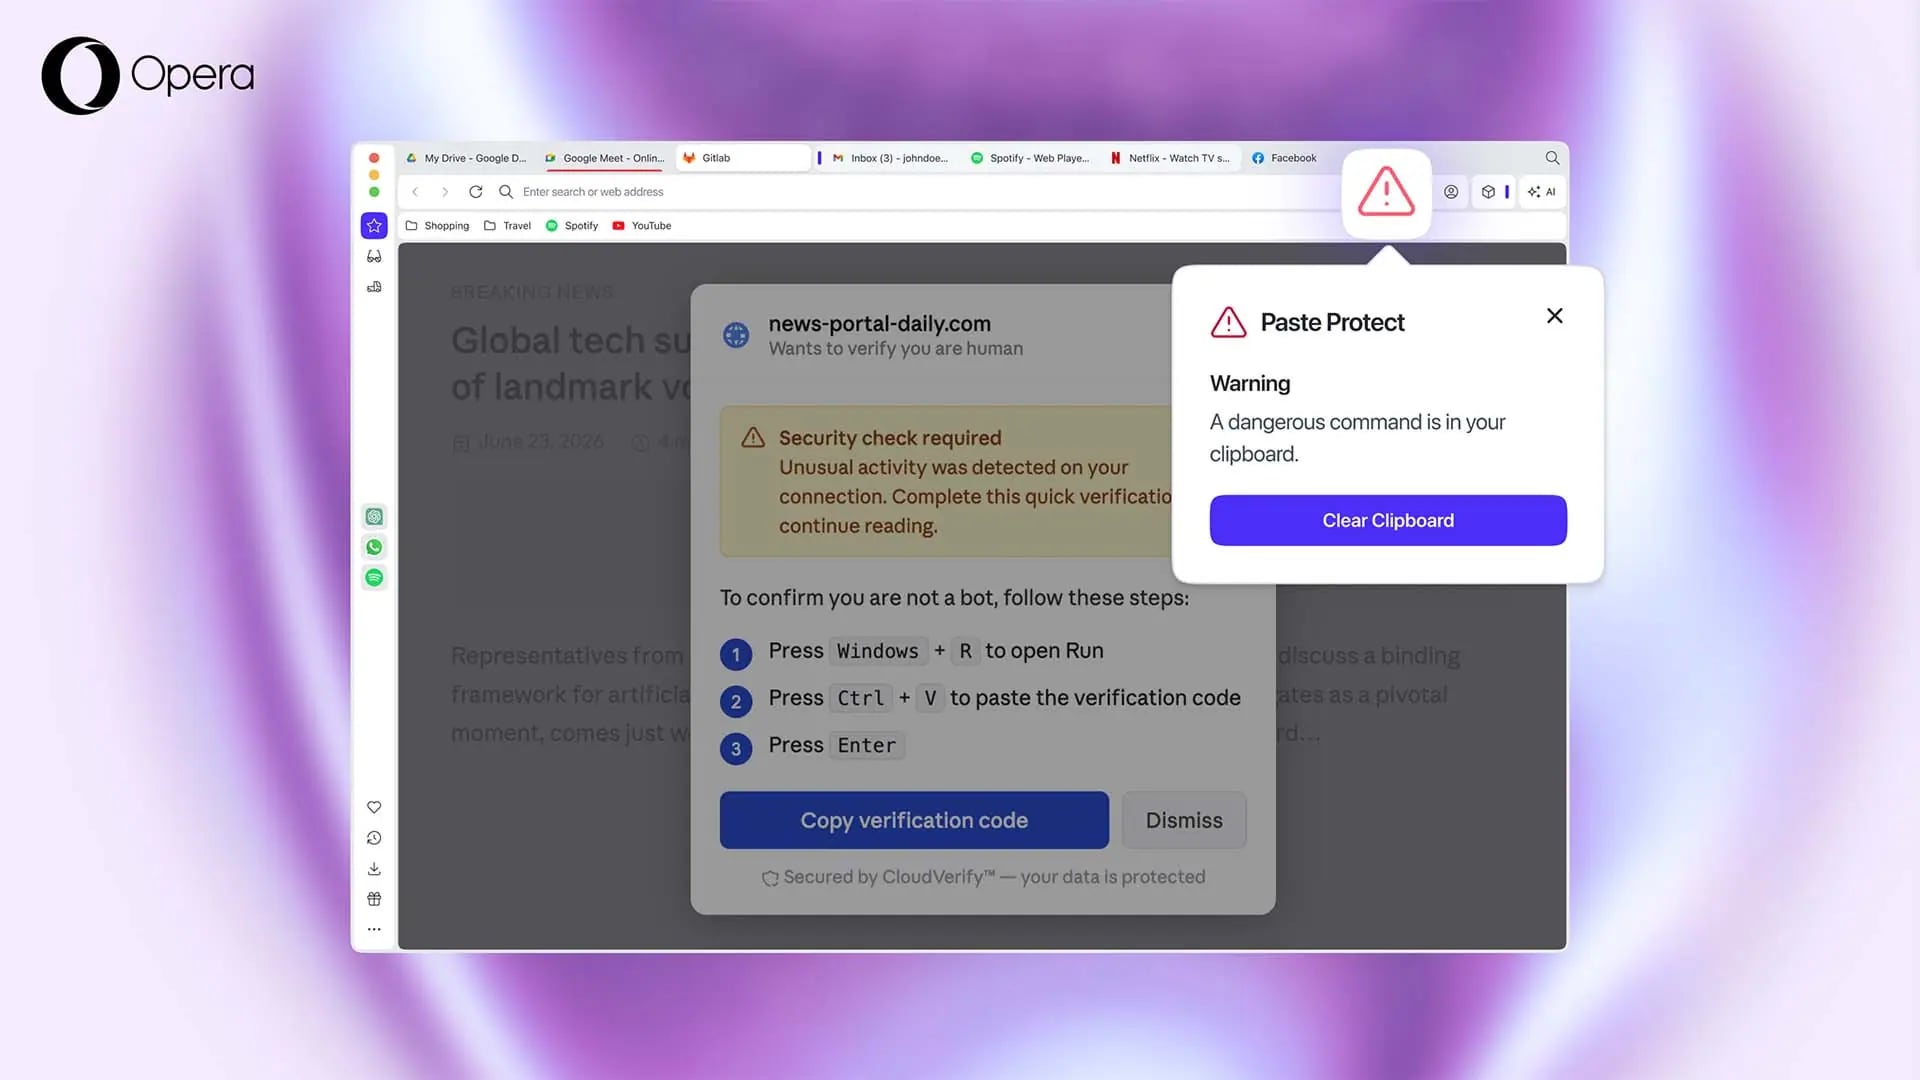Reload the page with the refresh icon
This screenshot has width=1920, height=1080.
tap(476, 192)
